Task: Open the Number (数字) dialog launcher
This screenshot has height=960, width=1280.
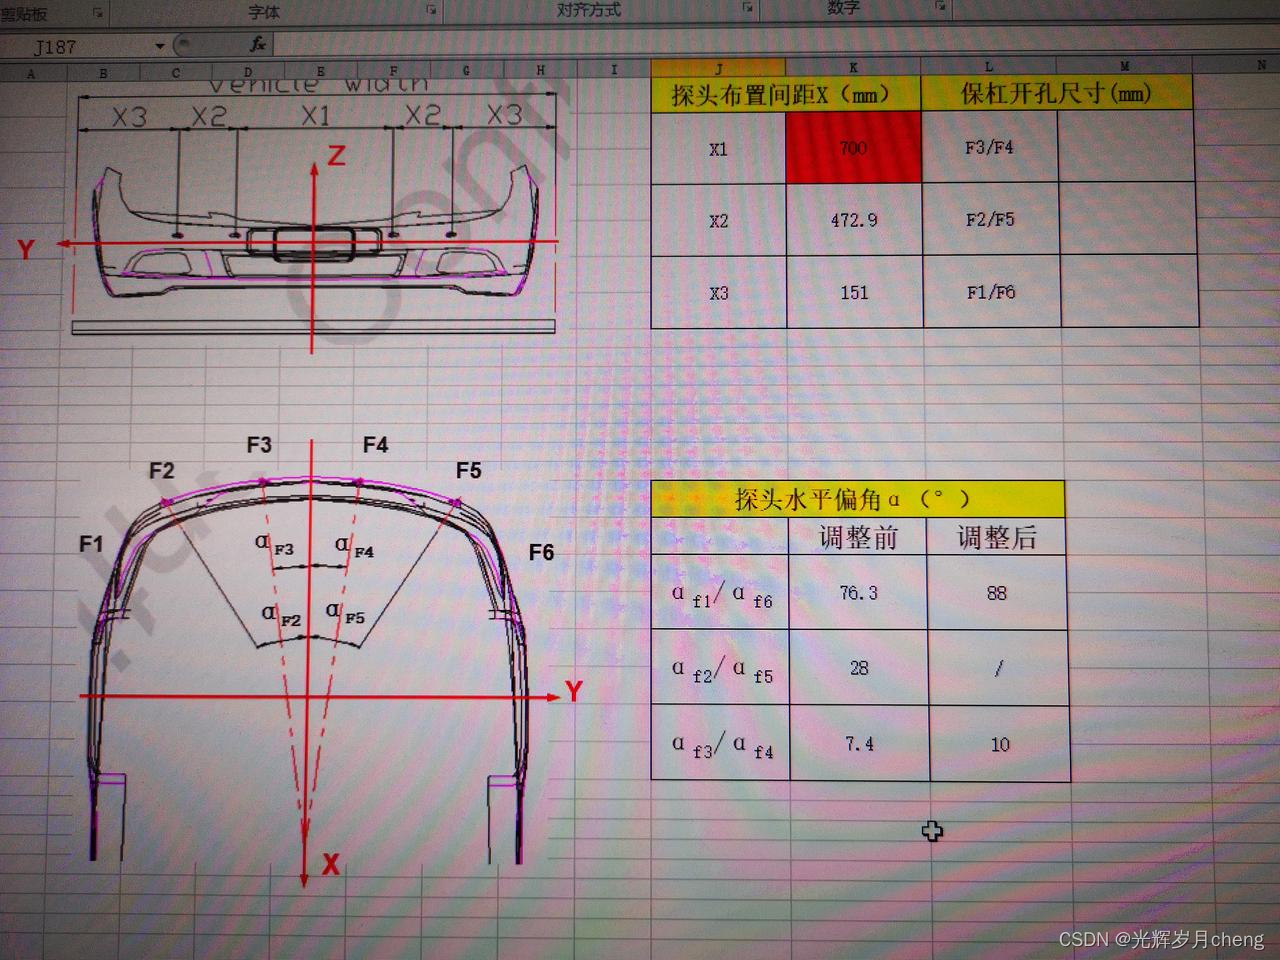Action: click(940, 7)
